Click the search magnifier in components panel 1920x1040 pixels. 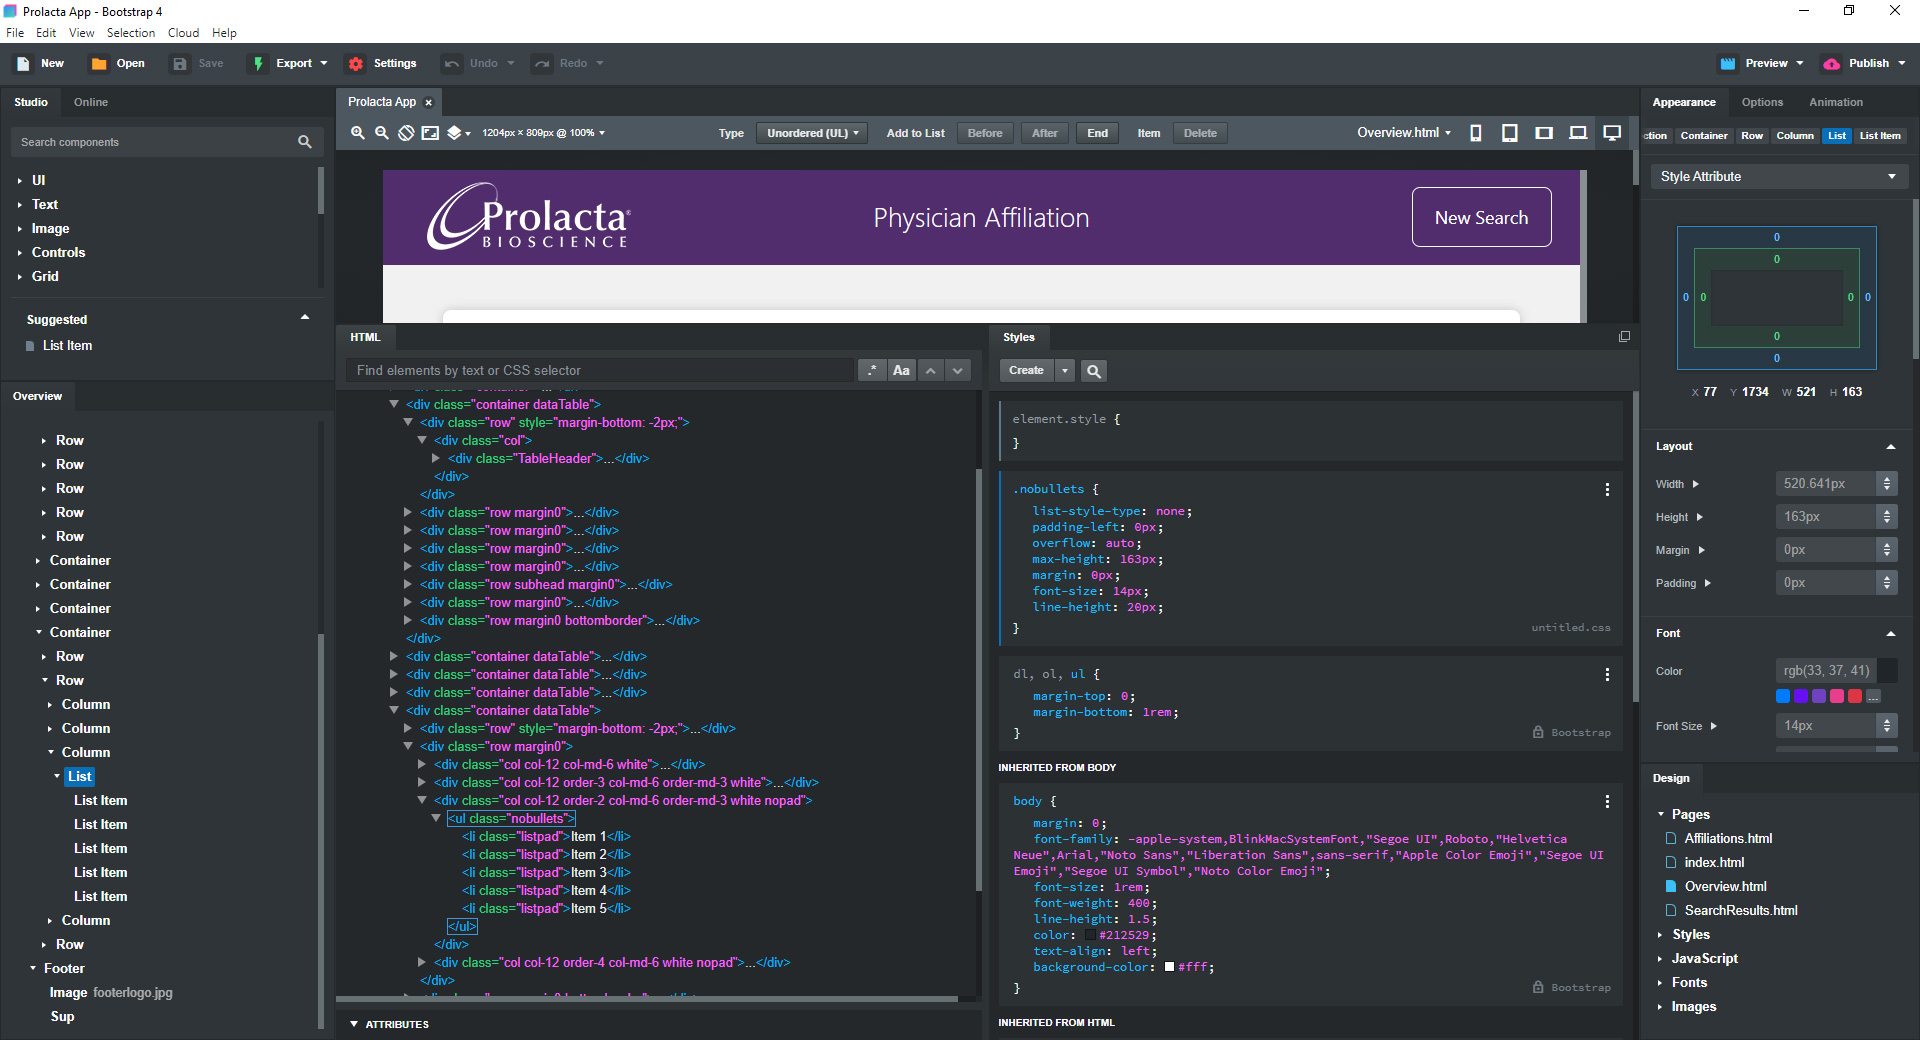(x=305, y=142)
